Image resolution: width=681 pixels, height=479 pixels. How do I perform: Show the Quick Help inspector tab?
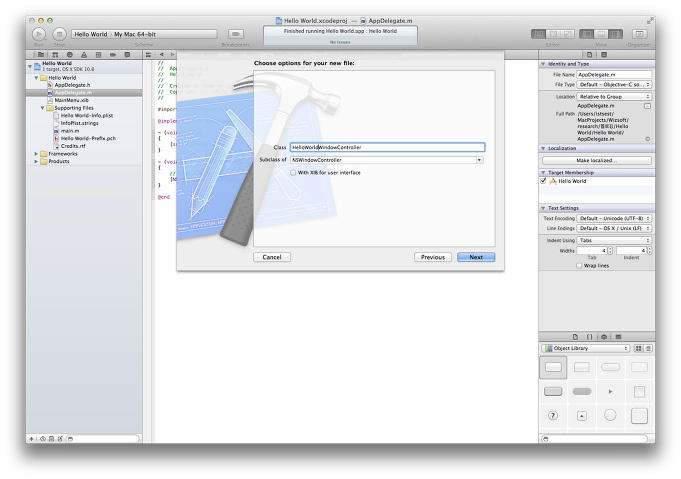604,55
